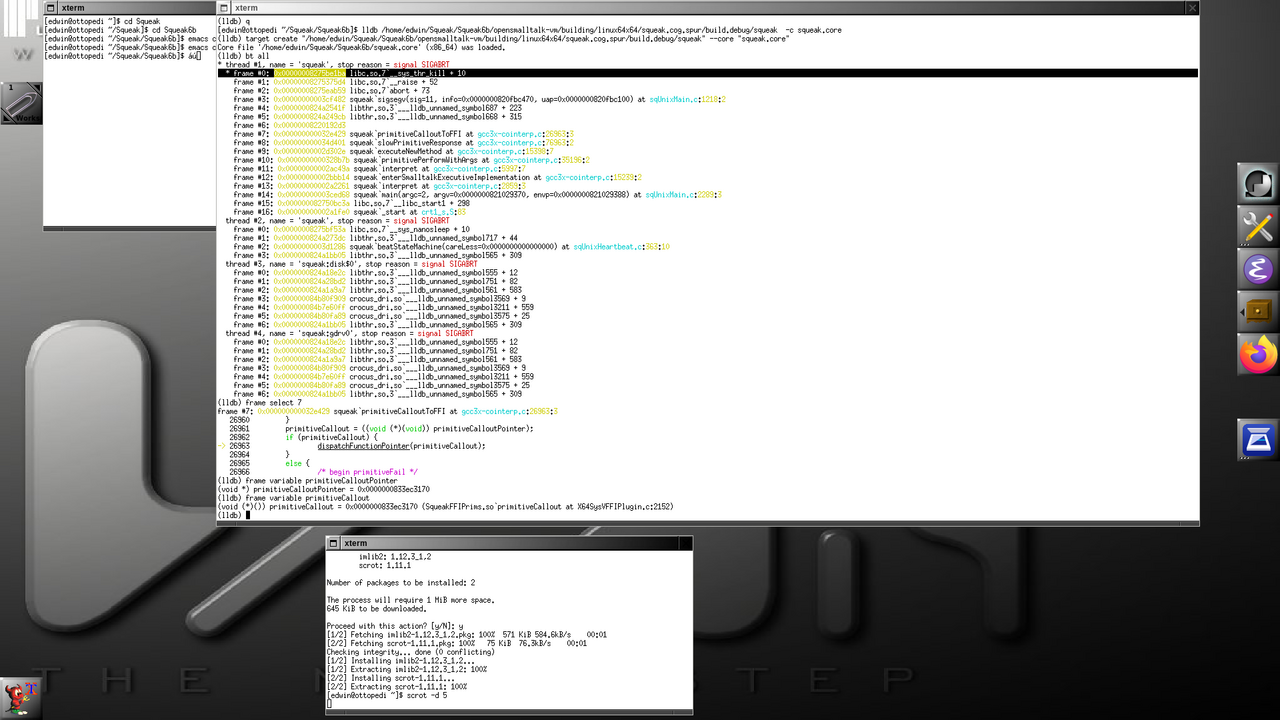
Task: Click the 'scrot -d 5' command line
Action: pos(425,695)
